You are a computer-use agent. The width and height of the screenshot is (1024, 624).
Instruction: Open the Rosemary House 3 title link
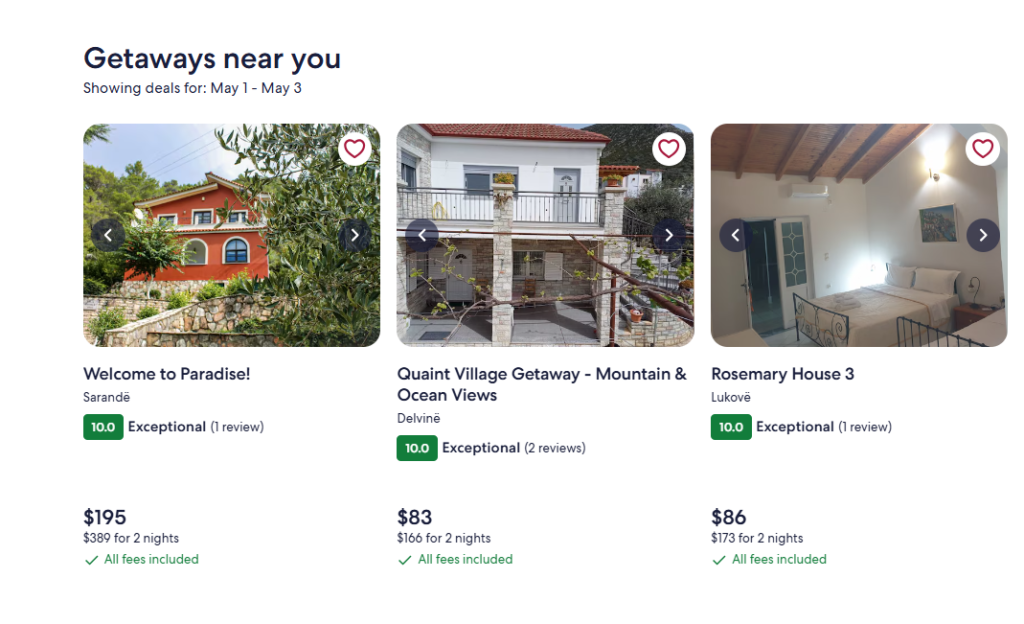(x=782, y=374)
